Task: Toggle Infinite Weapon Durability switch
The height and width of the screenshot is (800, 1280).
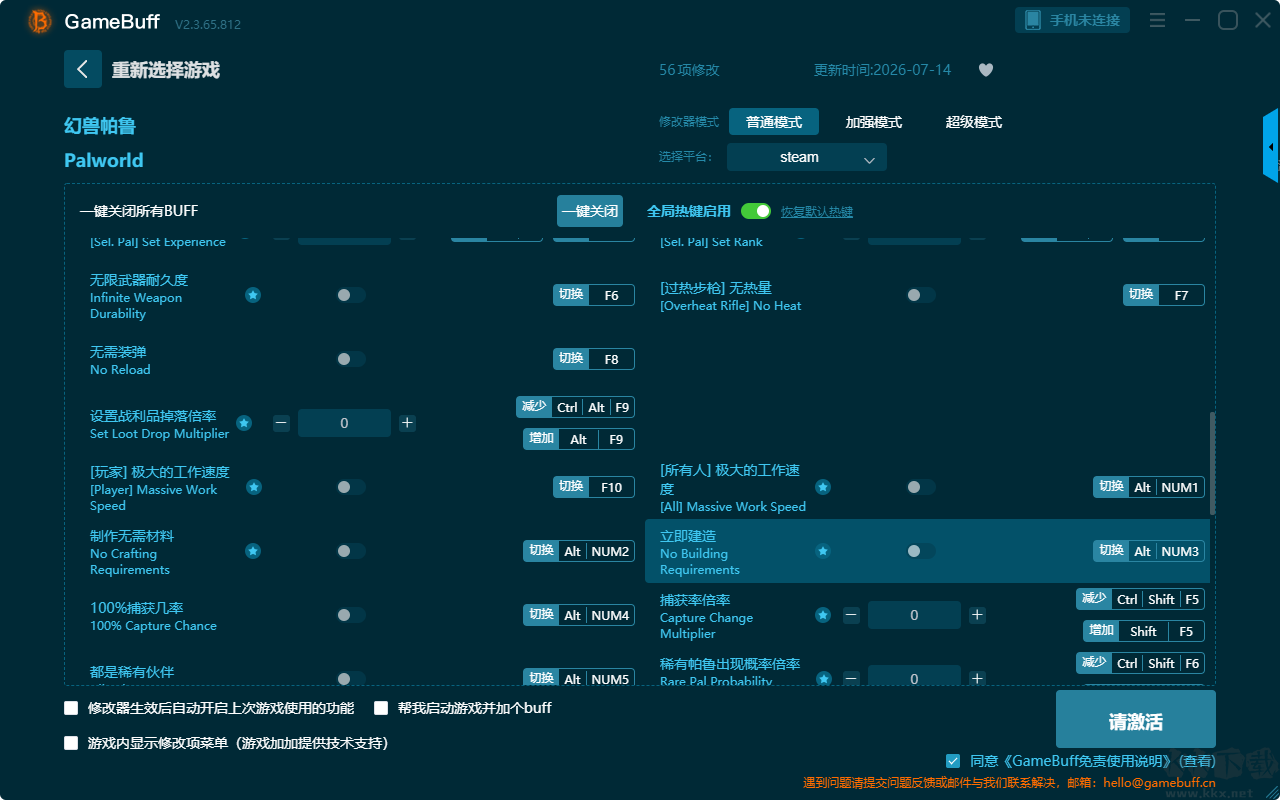Action: 351,295
